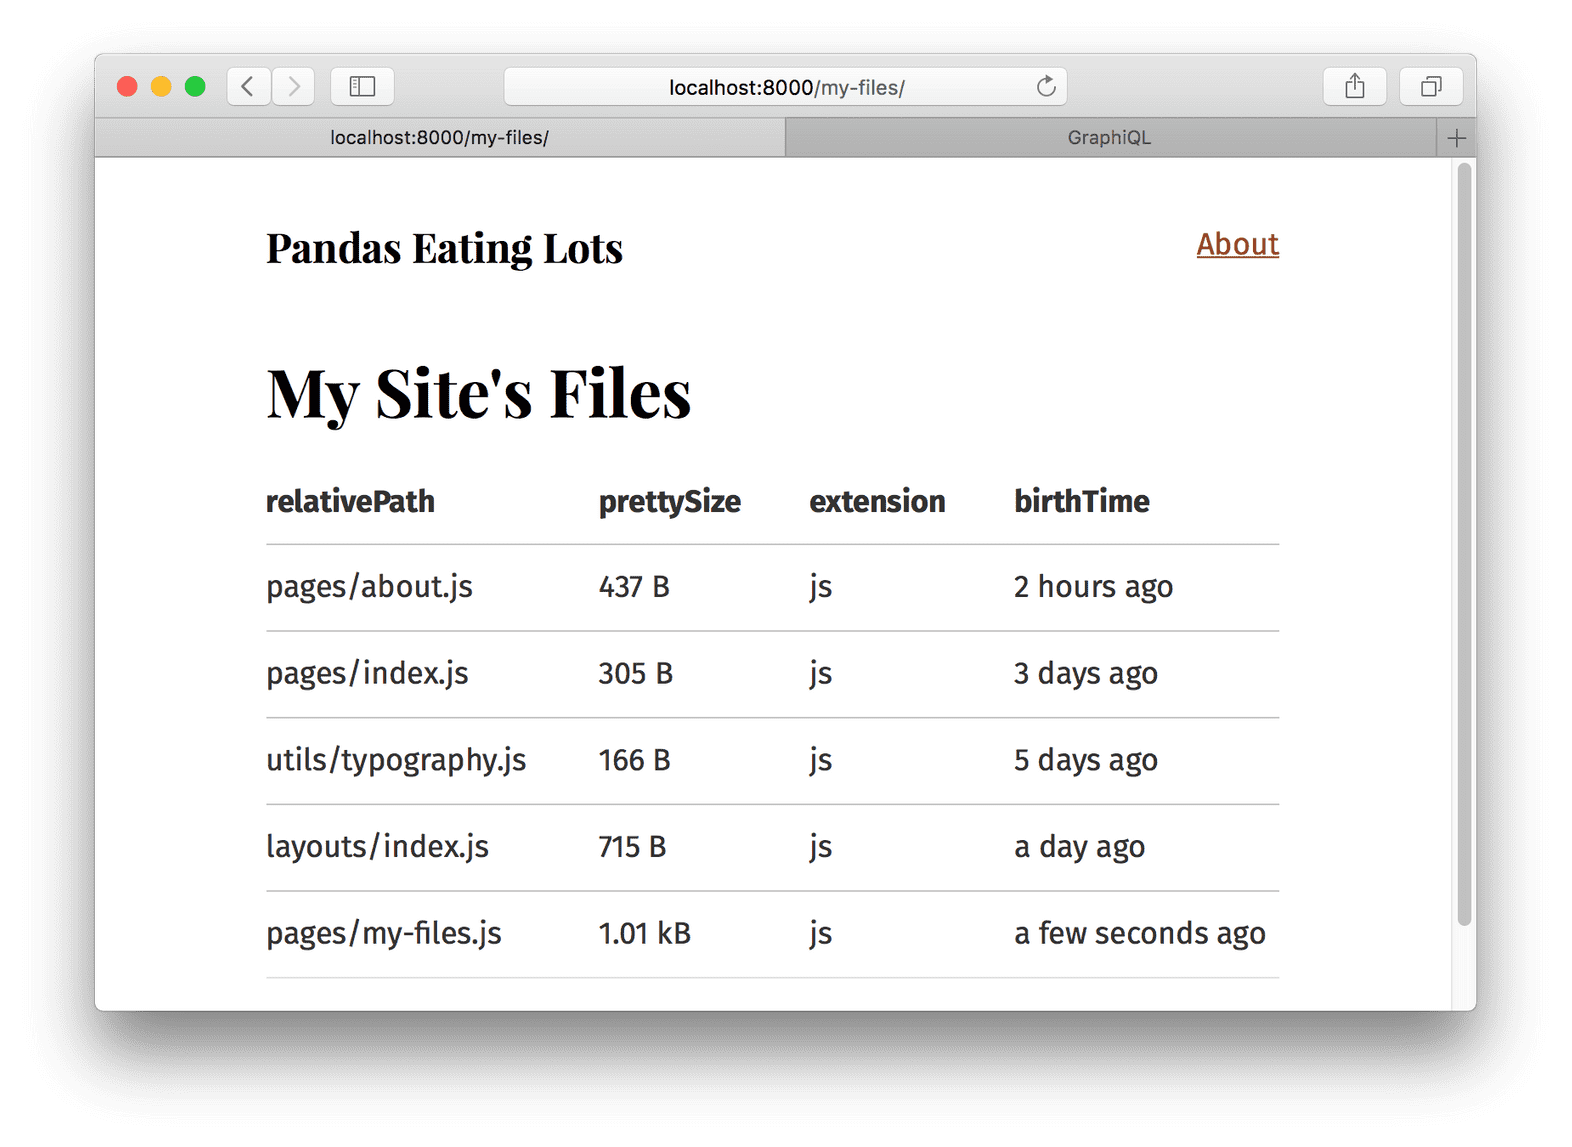1572x1147 pixels.
Task: Click js extension in utils/typography.js row
Action: click(x=820, y=760)
